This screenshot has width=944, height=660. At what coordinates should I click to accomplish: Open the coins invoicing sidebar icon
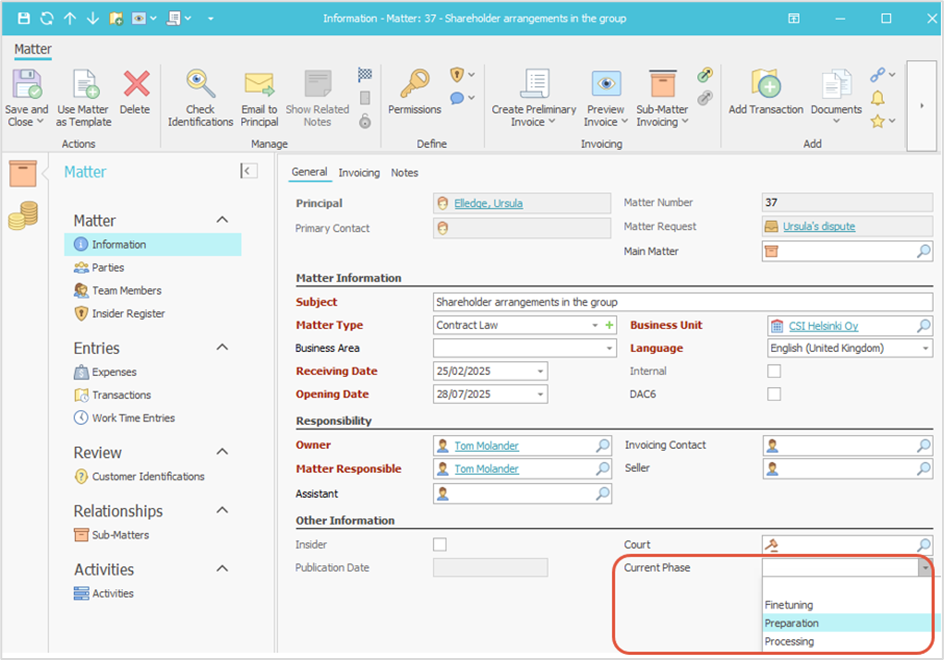[22, 215]
